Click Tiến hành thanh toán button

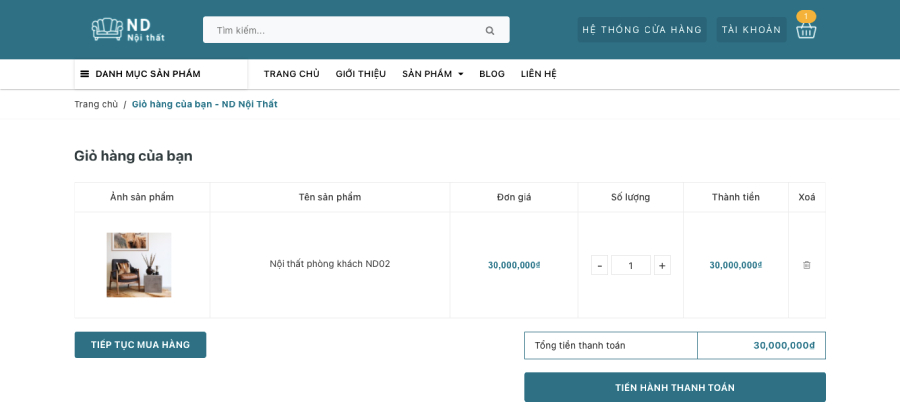(x=674, y=387)
